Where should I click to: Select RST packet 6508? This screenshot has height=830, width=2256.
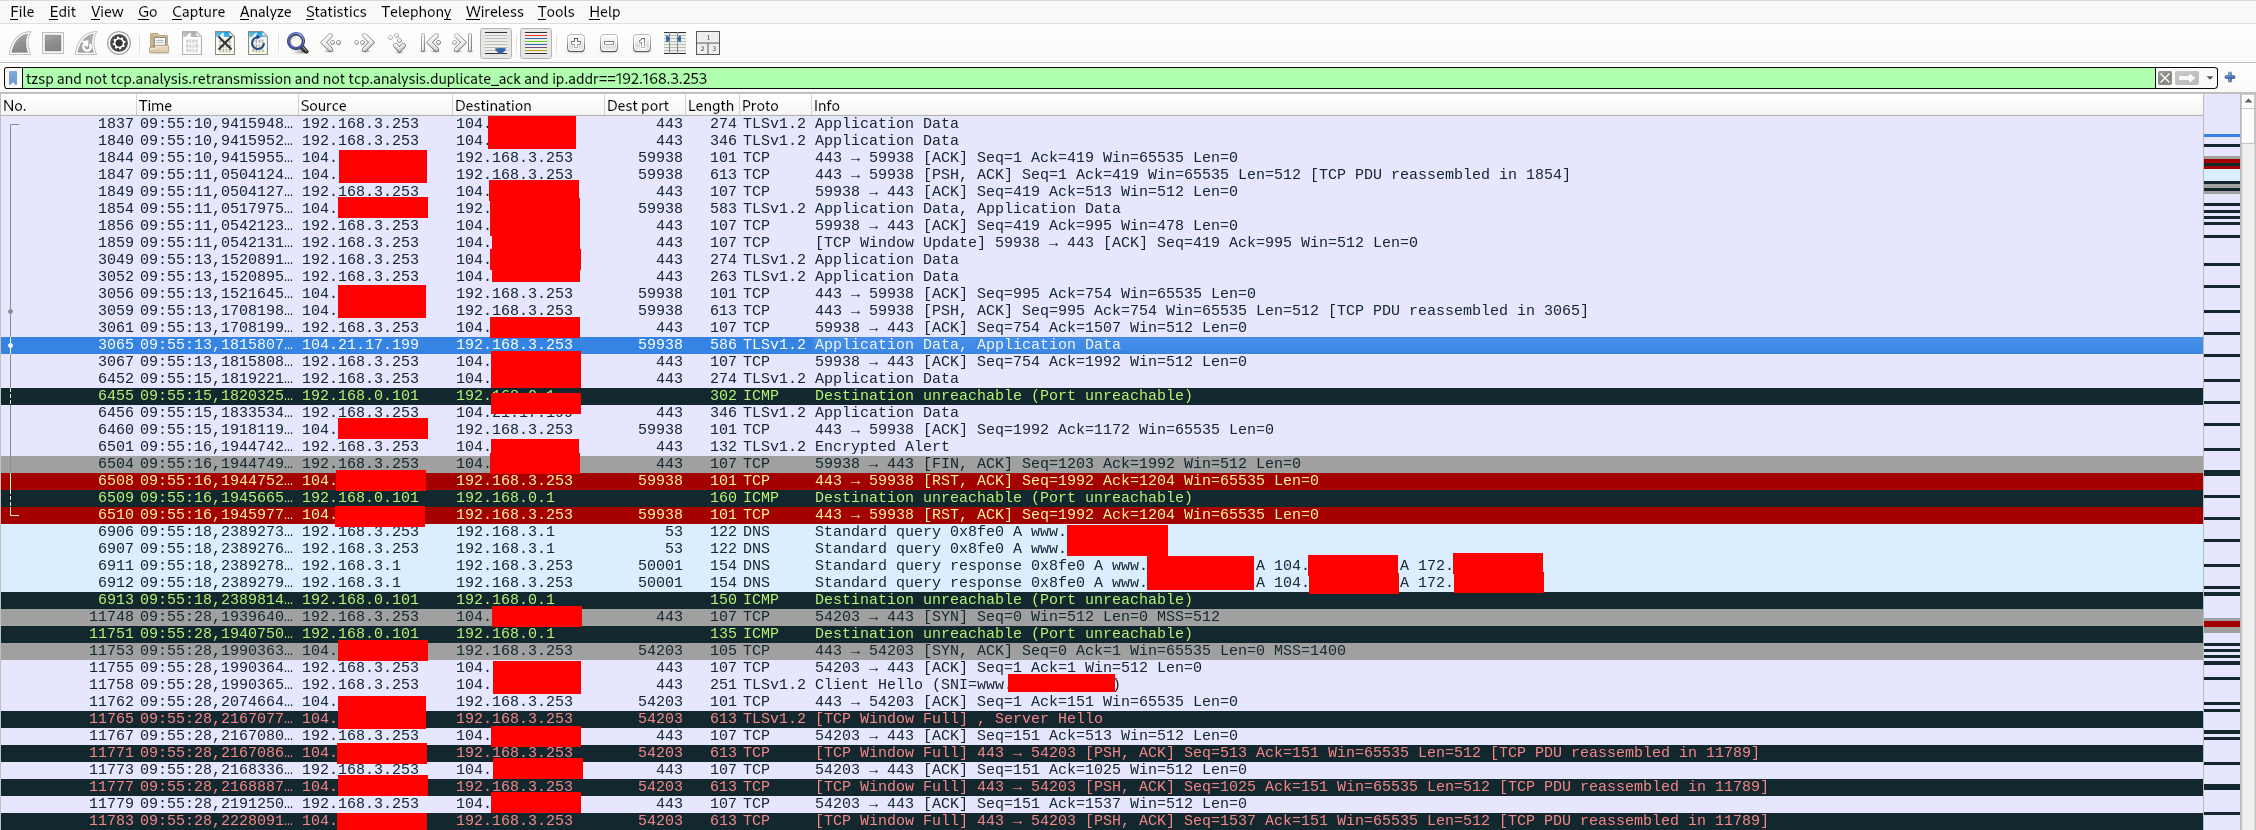coord(1102,480)
